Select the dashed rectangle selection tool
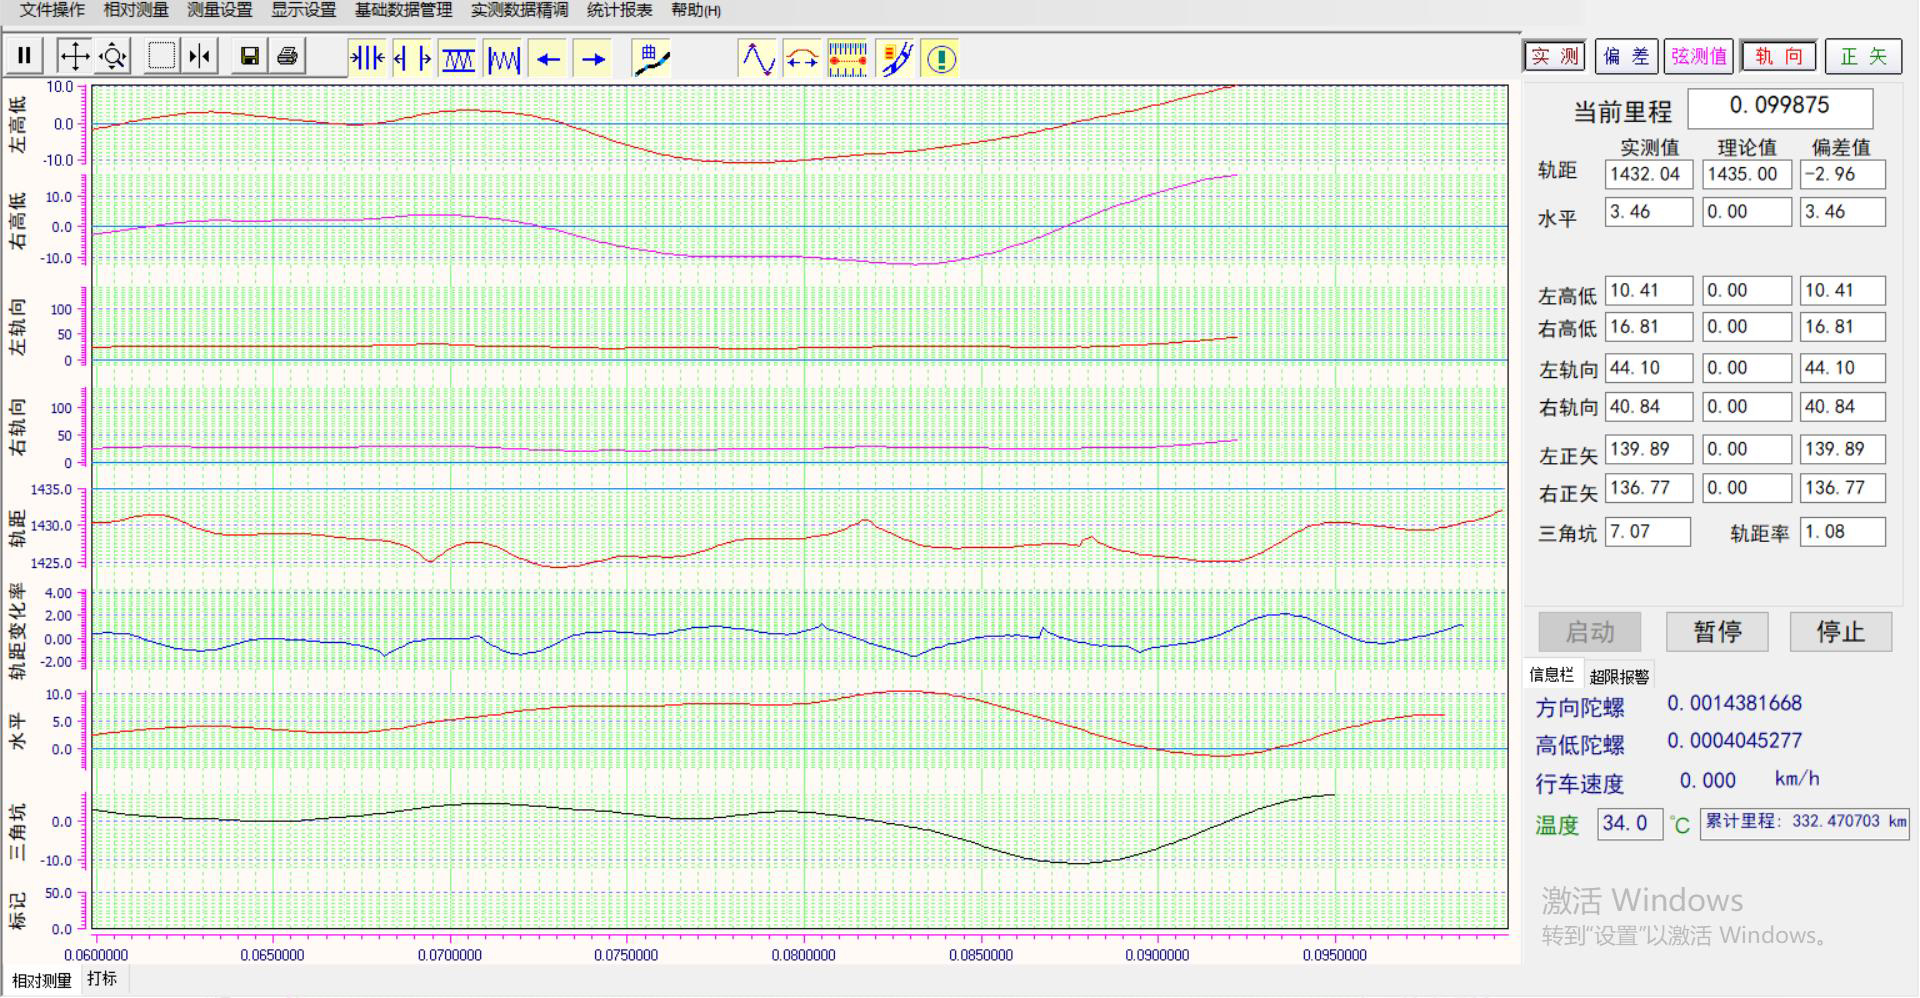 (x=161, y=56)
